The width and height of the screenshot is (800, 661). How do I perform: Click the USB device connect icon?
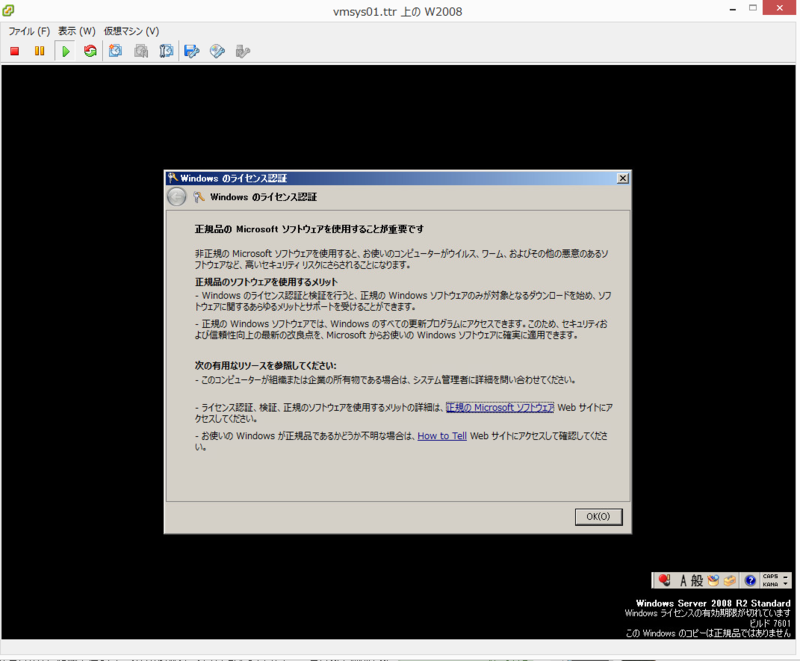tap(243, 51)
